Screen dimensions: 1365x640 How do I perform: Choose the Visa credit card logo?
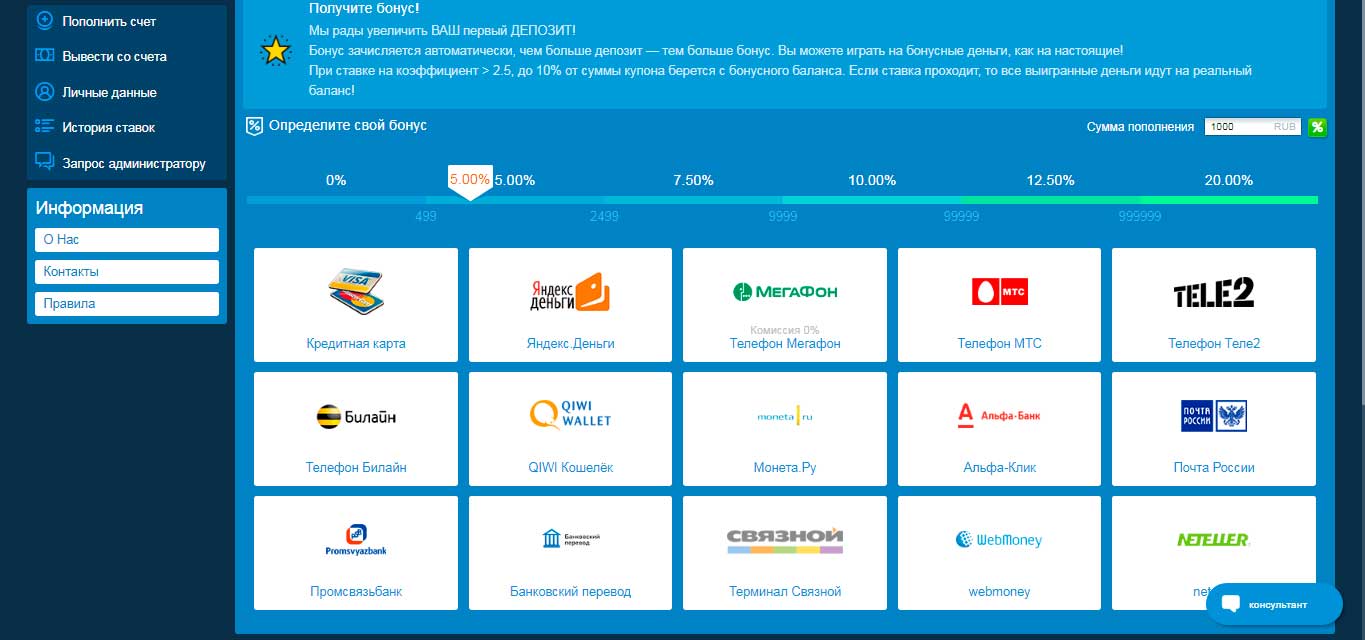click(x=356, y=290)
